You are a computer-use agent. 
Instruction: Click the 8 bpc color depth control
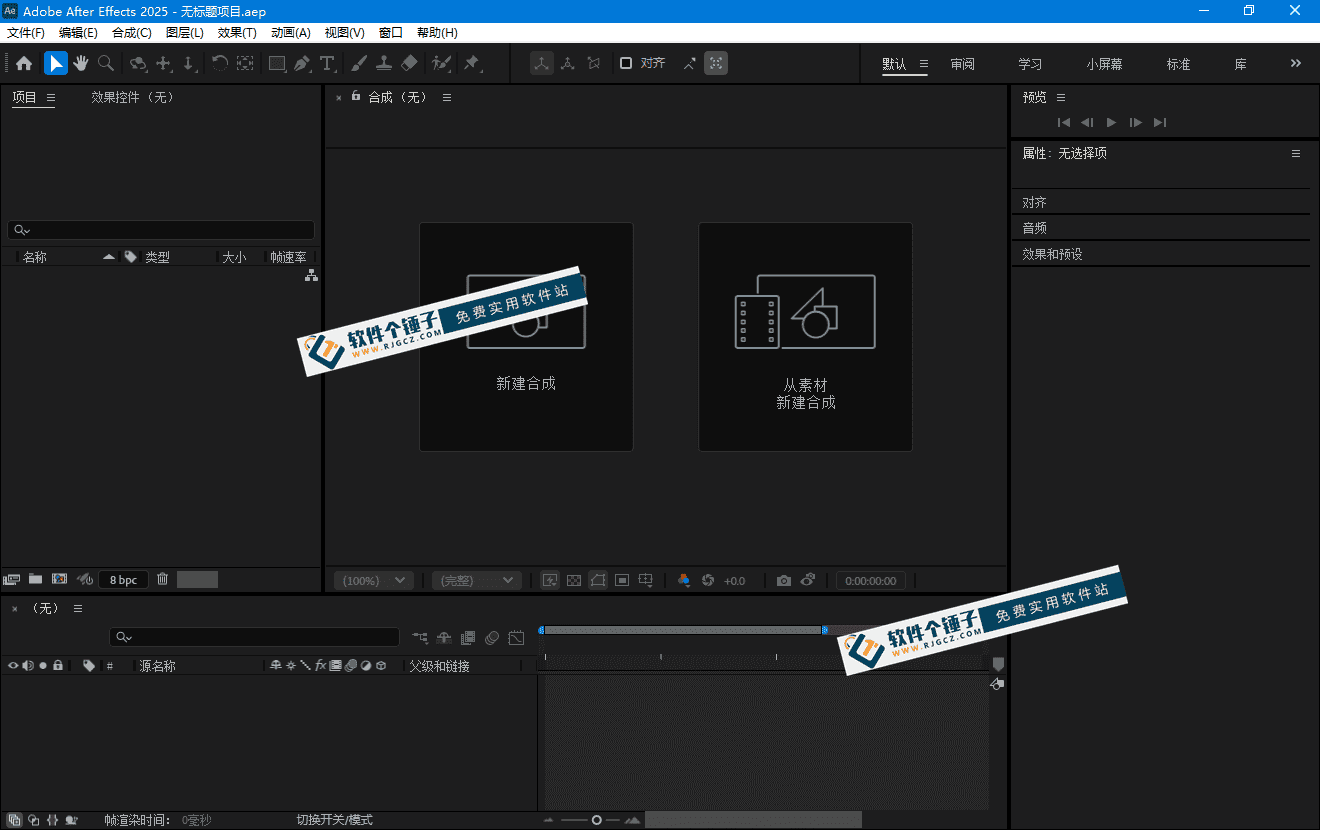point(122,579)
